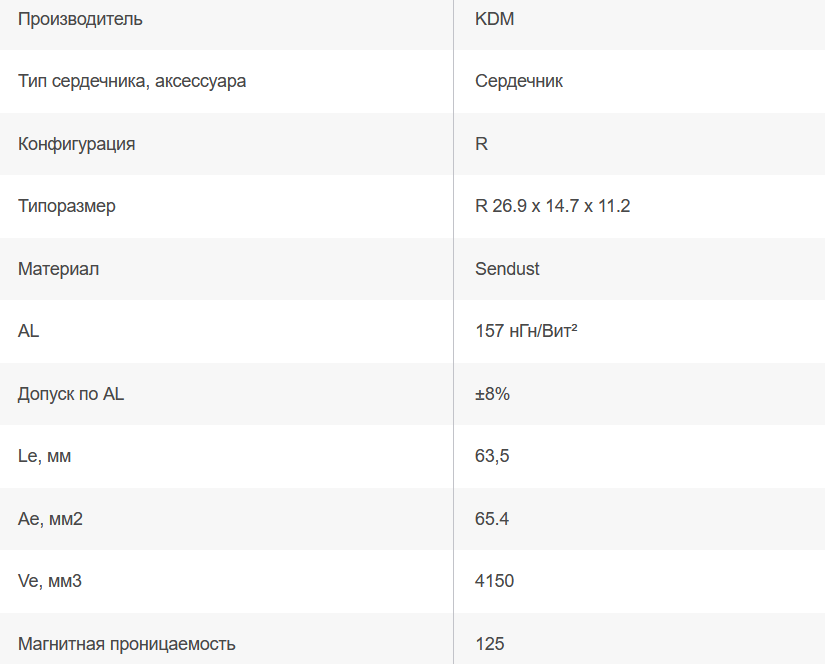Select the 63,5 length value
This screenshot has width=825, height=664.
click(x=492, y=456)
